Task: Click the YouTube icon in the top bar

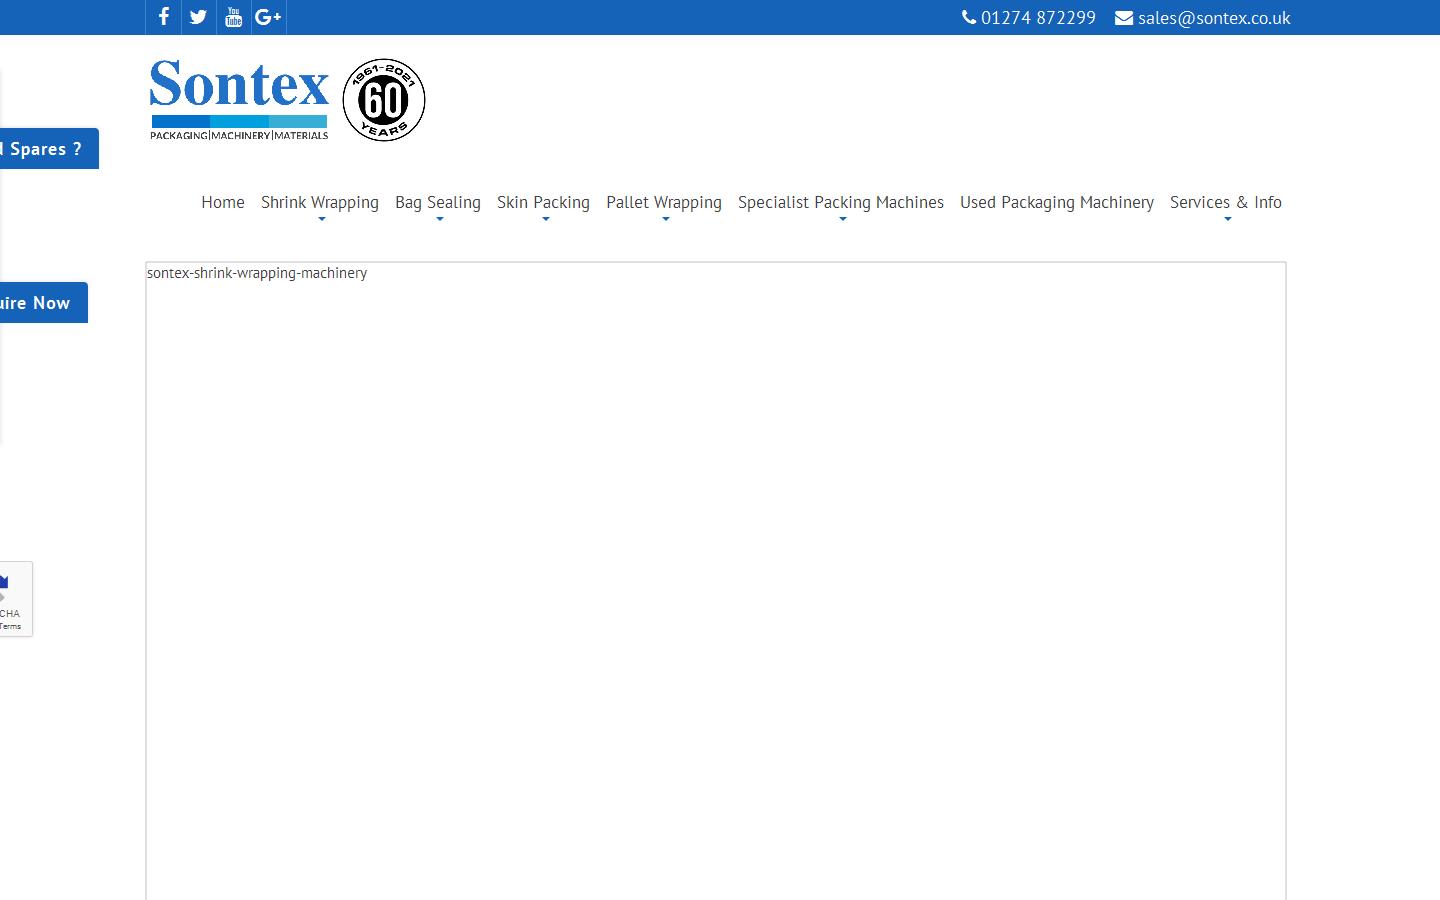Action: (x=233, y=17)
